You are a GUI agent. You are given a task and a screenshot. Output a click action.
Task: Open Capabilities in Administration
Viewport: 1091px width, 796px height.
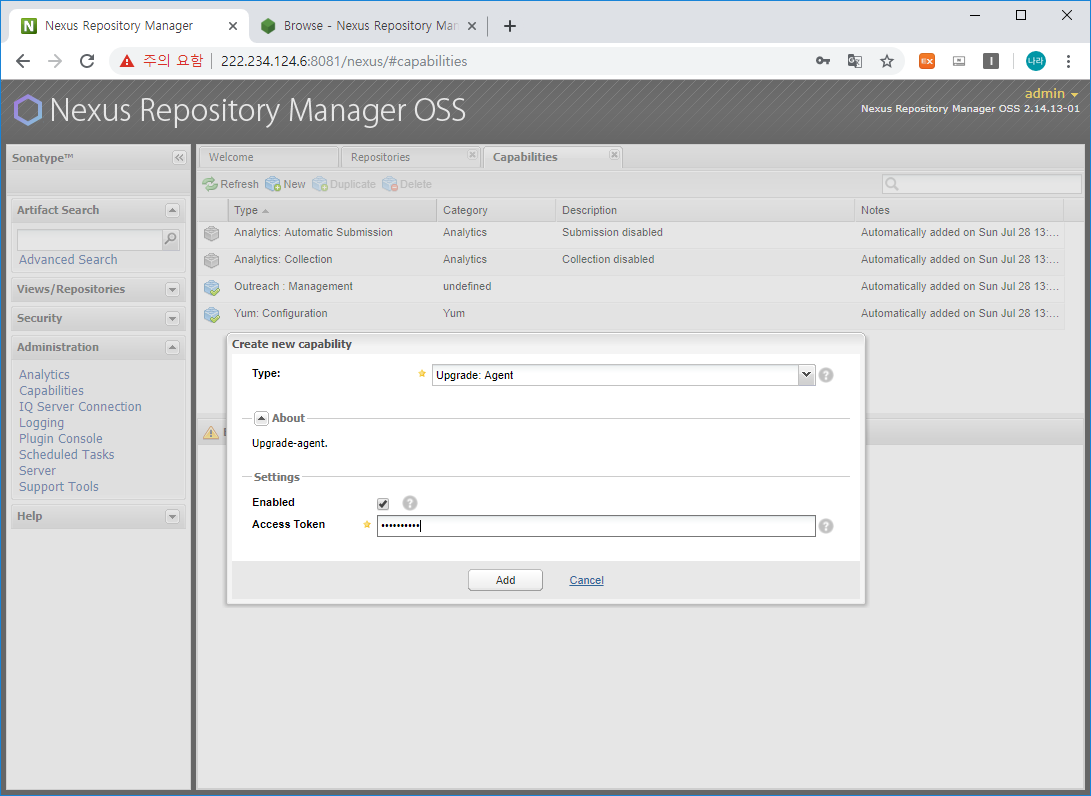51,390
